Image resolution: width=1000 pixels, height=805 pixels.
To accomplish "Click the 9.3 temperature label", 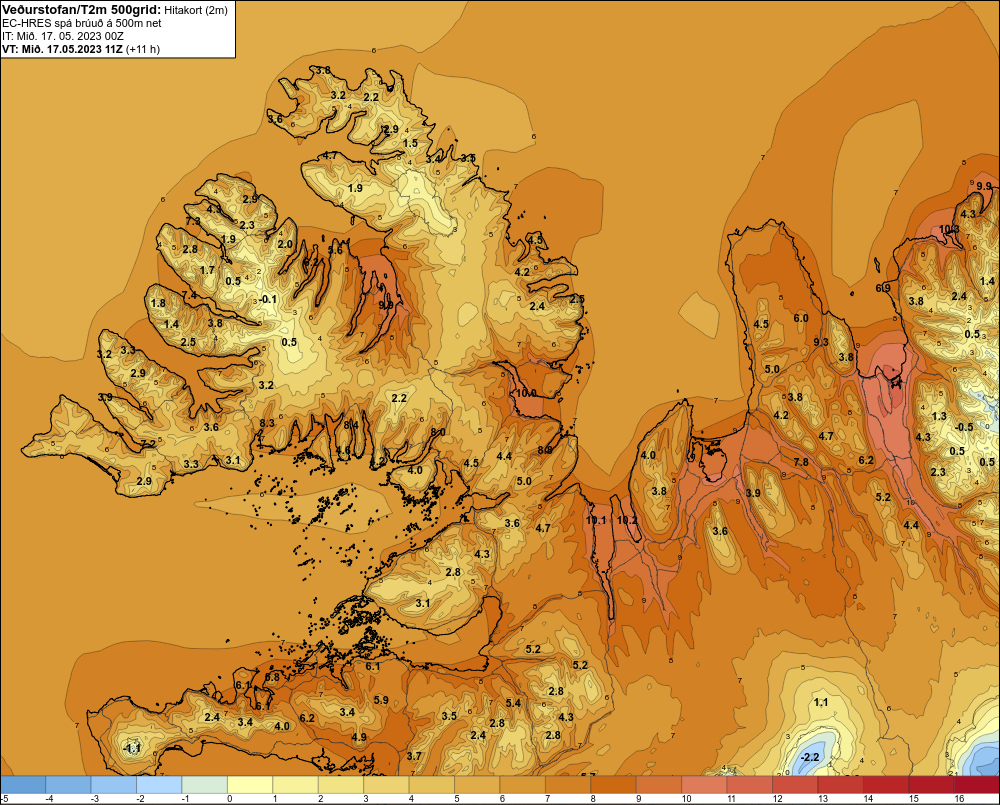I will point(821,342).
